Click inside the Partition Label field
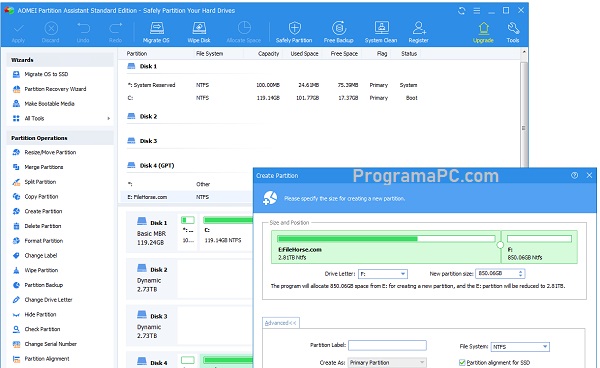Image resolution: width=600 pixels, height=368 pixels. point(387,345)
